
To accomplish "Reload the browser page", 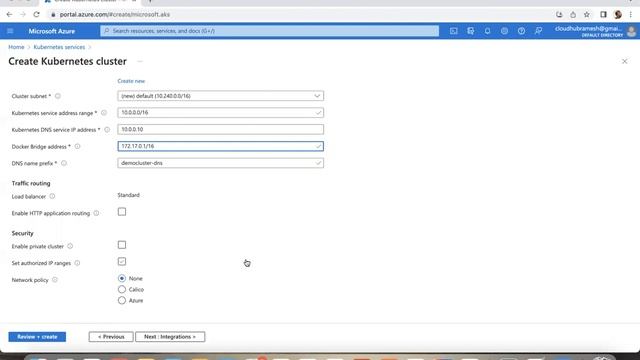I will point(36,14).
